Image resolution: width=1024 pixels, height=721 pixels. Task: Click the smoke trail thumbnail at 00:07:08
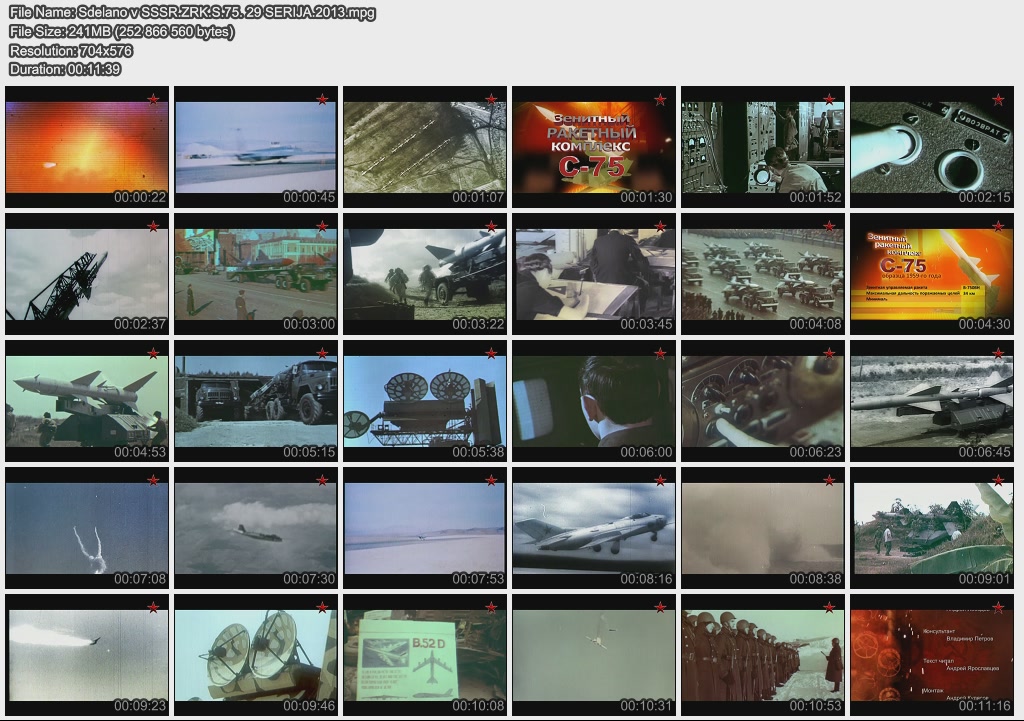(x=87, y=527)
